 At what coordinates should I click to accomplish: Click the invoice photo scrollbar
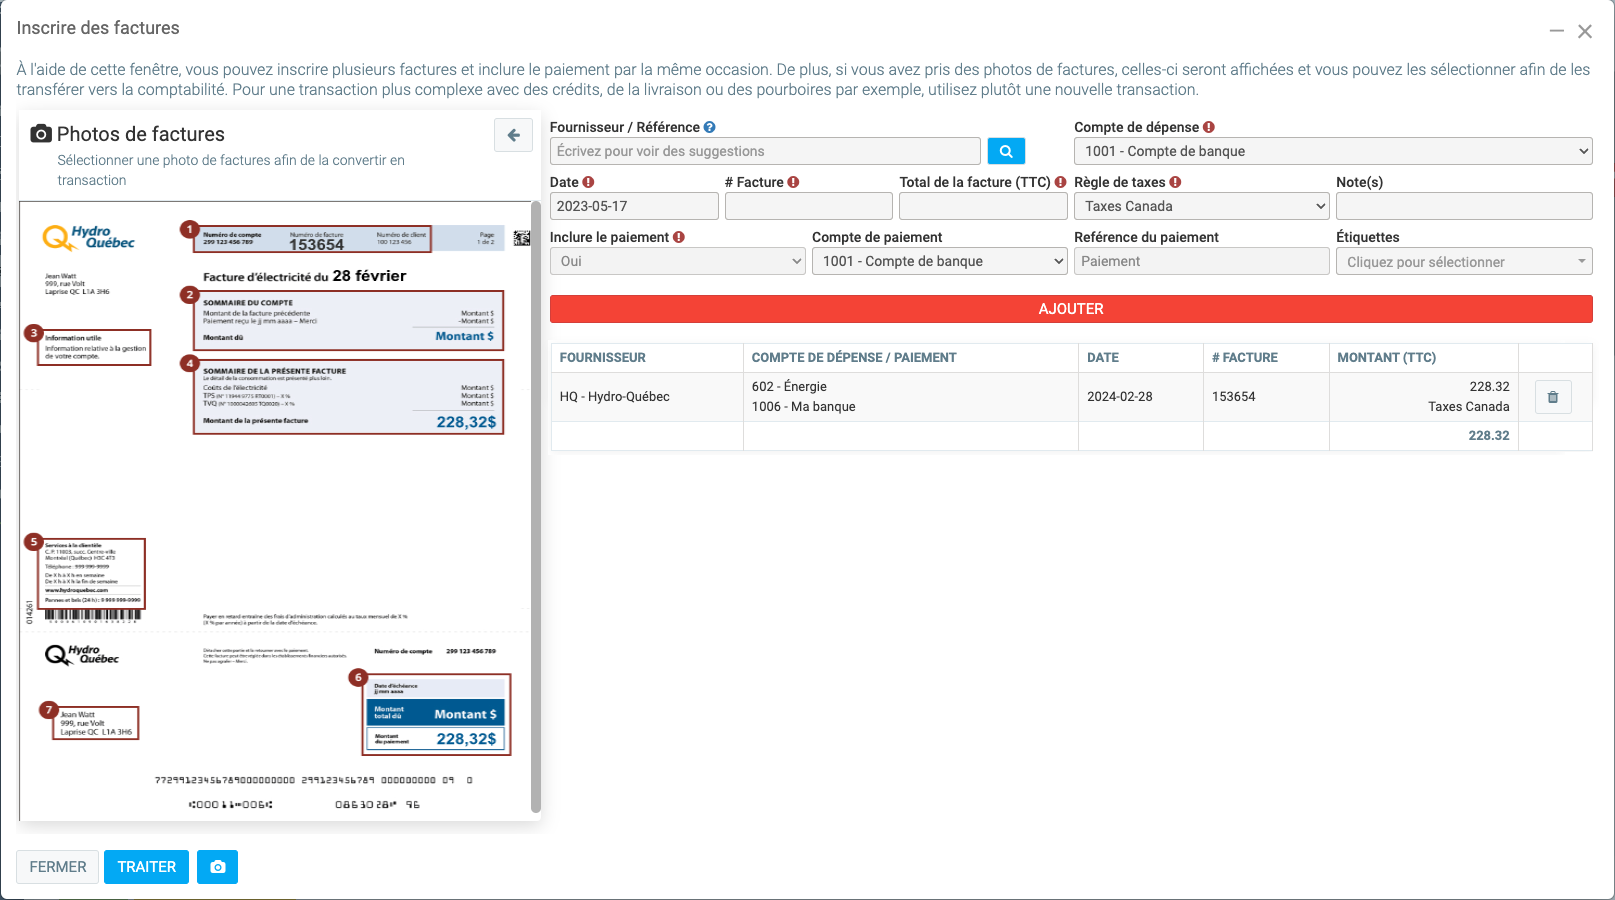535,500
